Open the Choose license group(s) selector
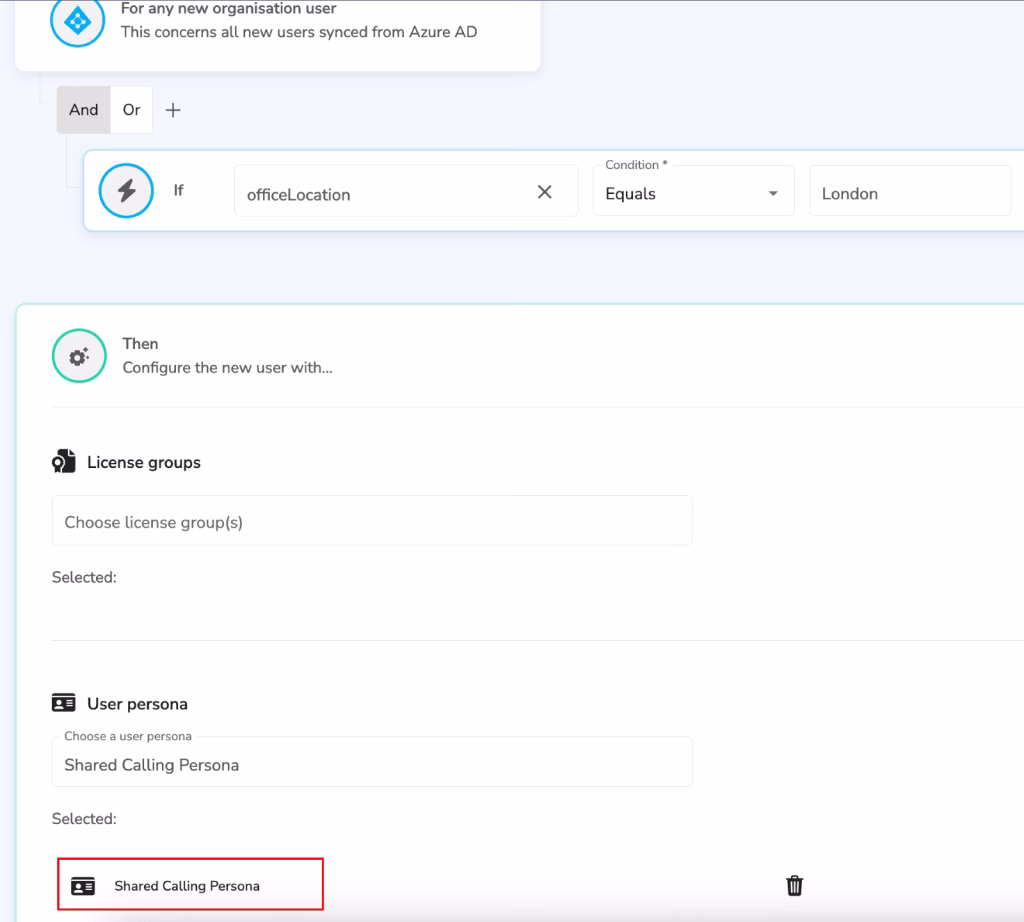 (x=372, y=520)
